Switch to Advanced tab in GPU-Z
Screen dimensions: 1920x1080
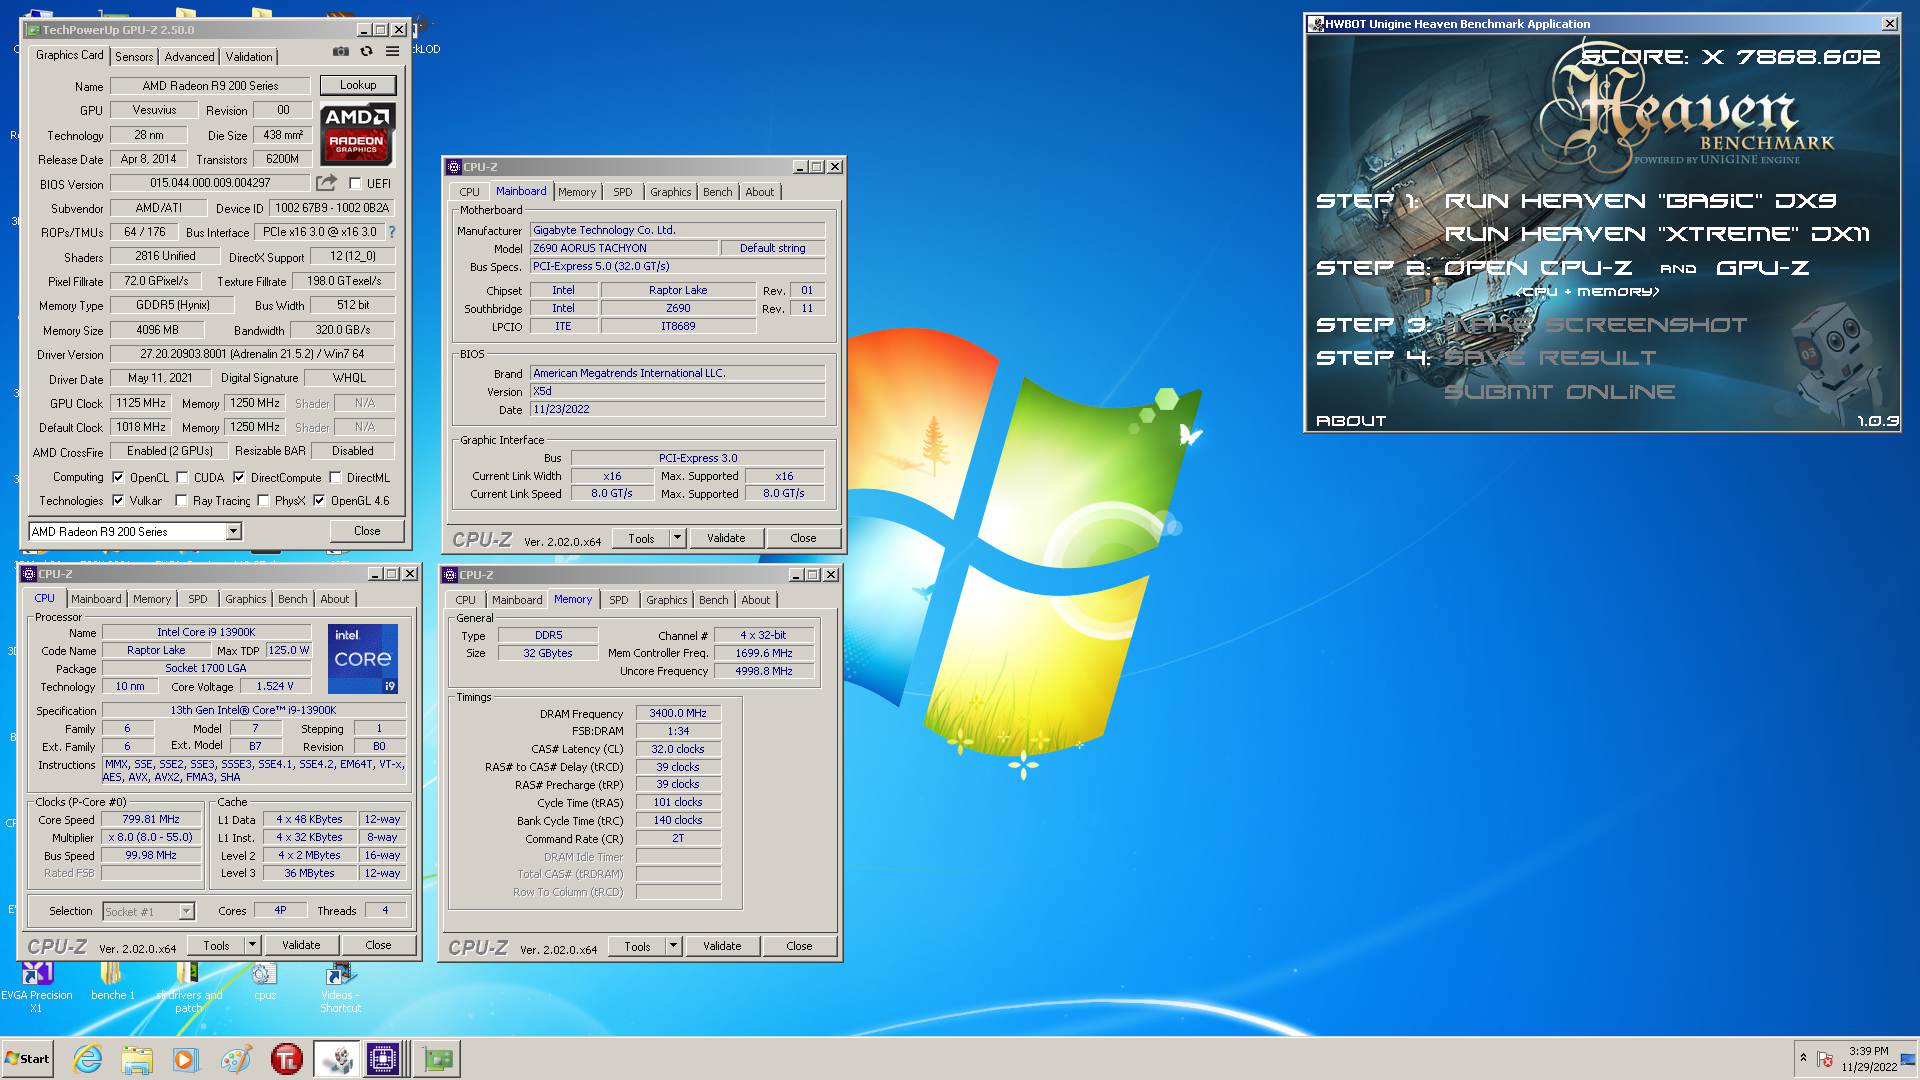click(x=189, y=57)
